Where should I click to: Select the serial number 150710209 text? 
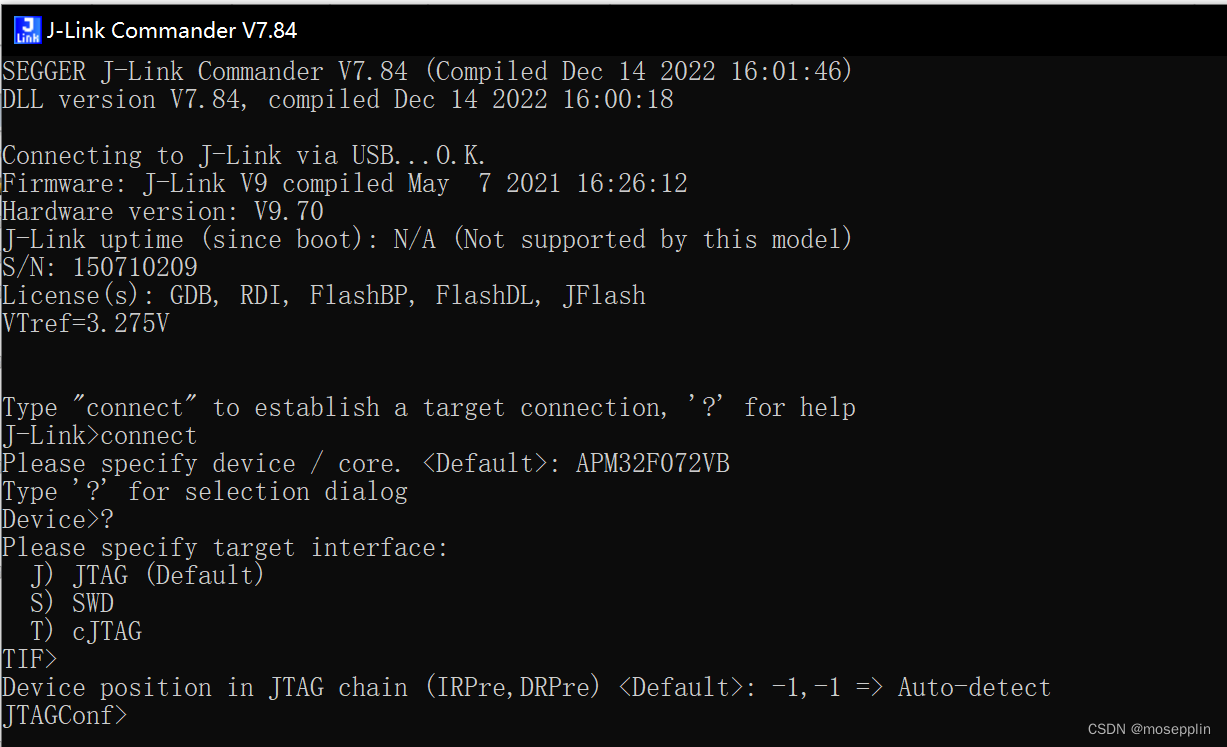pyautogui.click(x=135, y=266)
